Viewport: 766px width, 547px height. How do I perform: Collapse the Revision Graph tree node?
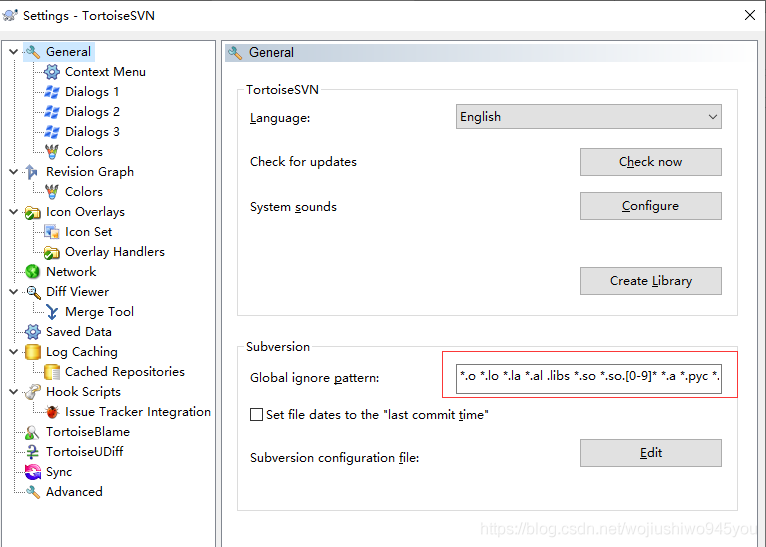(14, 172)
